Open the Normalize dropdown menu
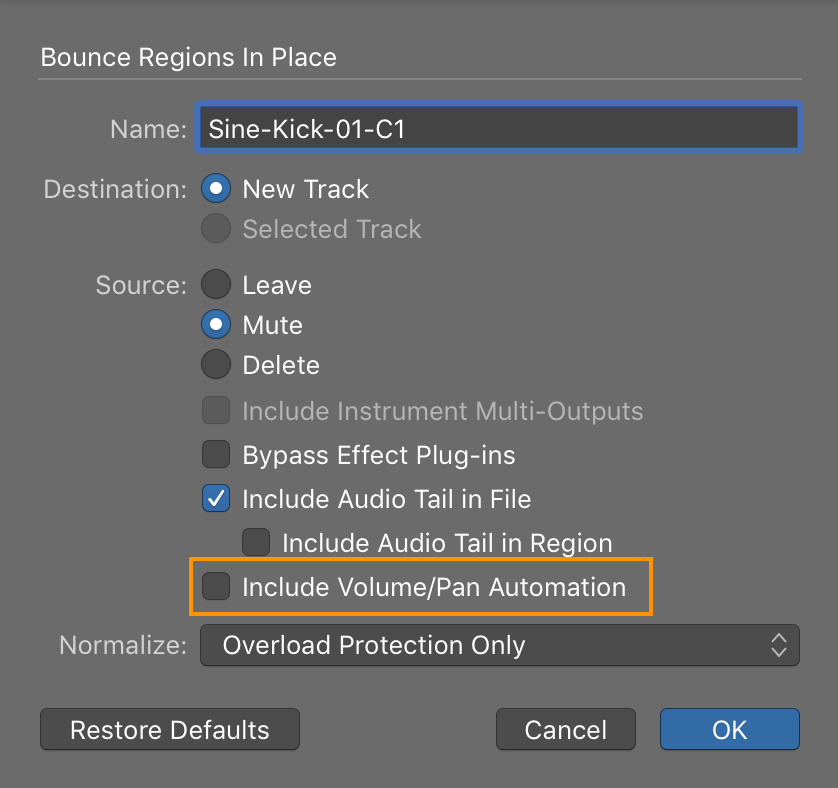 [x=500, y=645]
